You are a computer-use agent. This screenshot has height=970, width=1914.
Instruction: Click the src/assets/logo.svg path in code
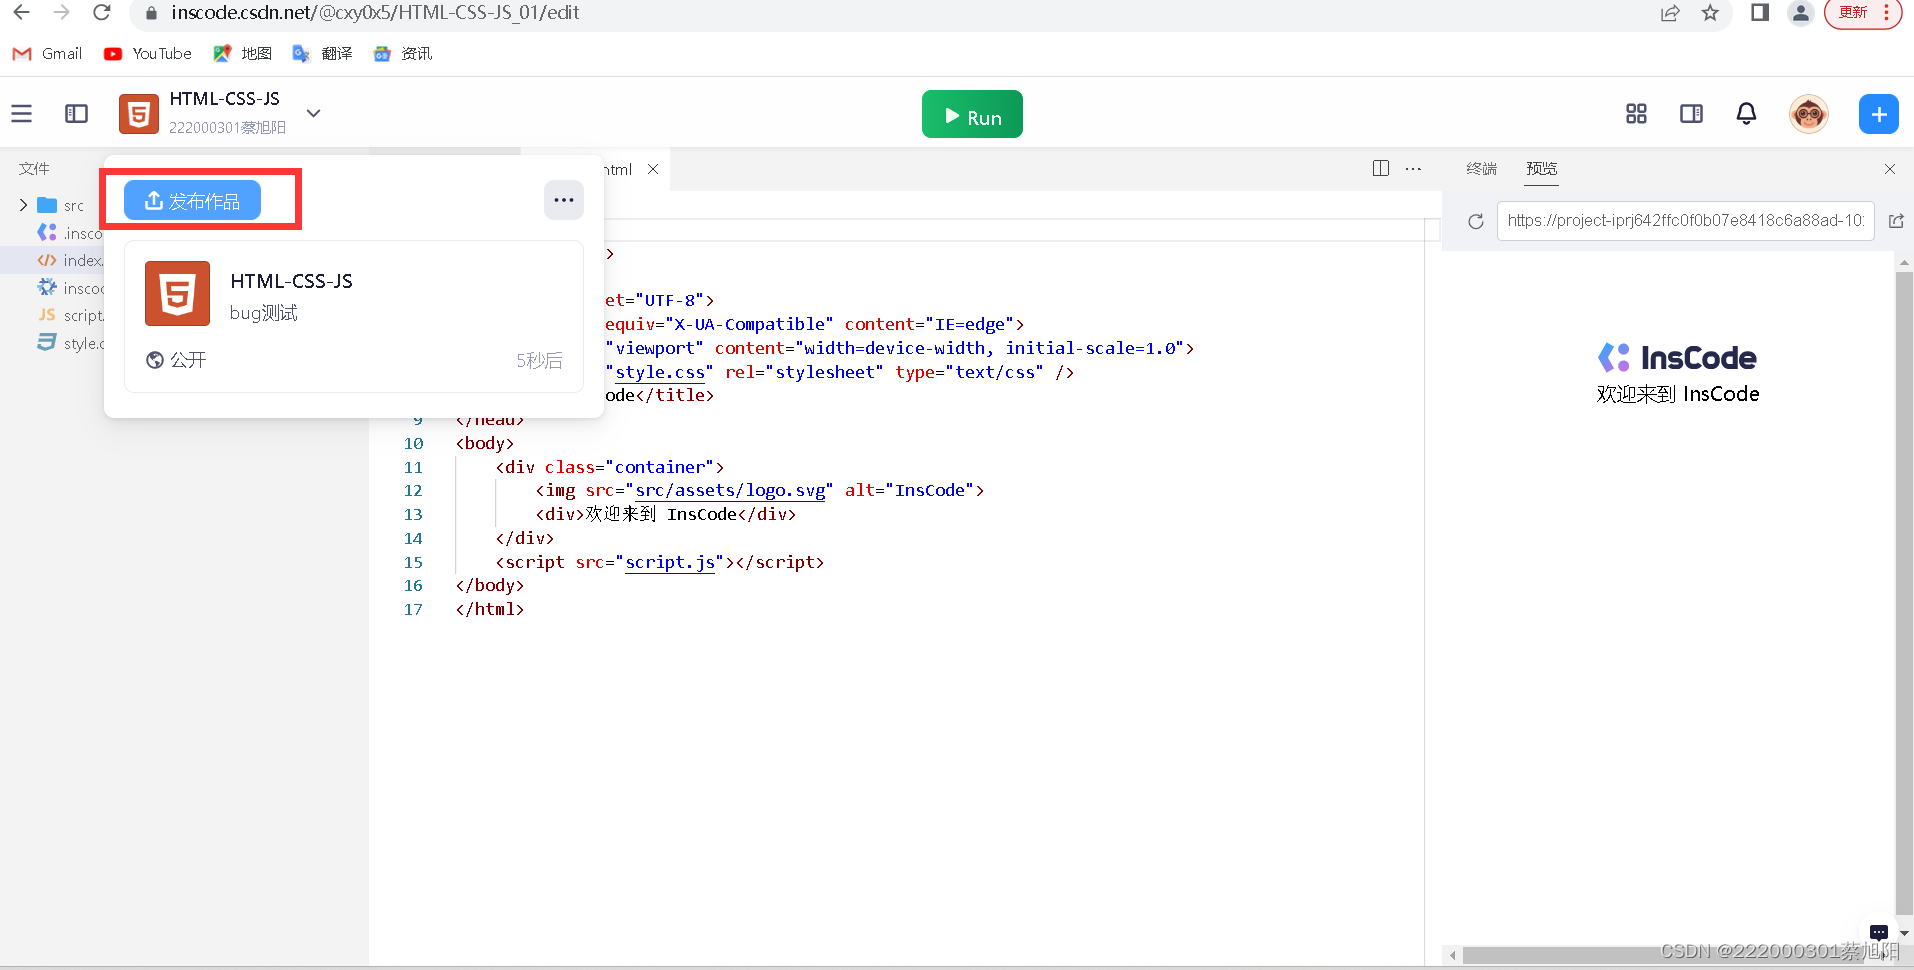pyautogui.click(x=731, y=490)
